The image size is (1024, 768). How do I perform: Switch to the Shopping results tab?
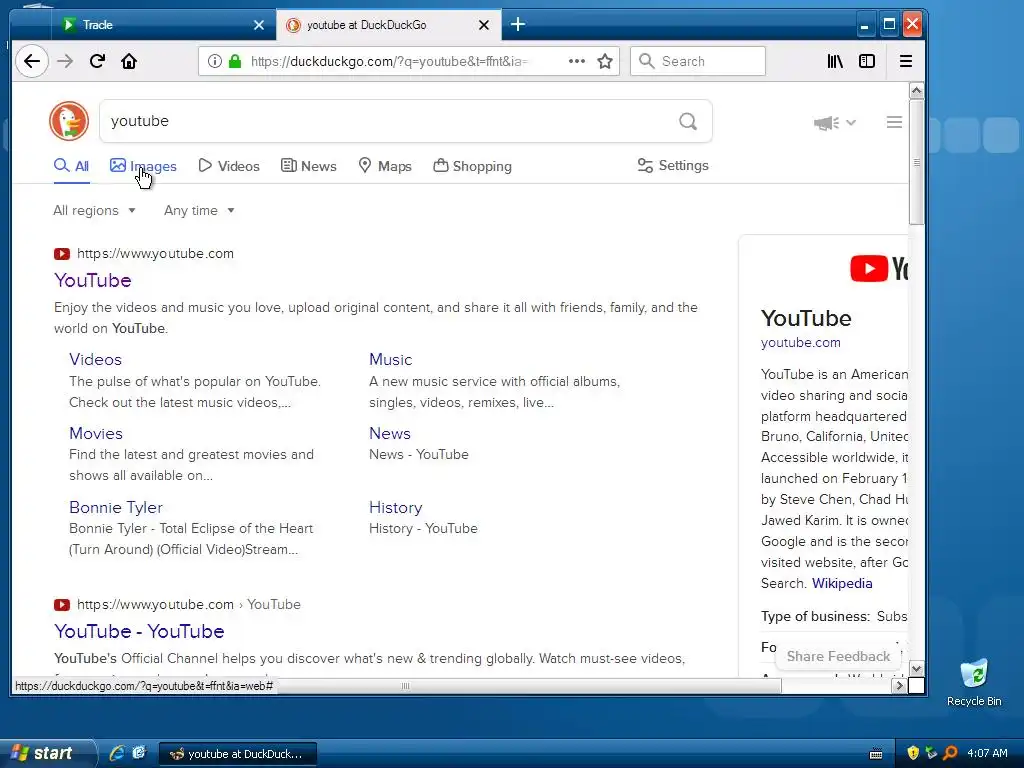pyautogui.click(x=473, y=166)
